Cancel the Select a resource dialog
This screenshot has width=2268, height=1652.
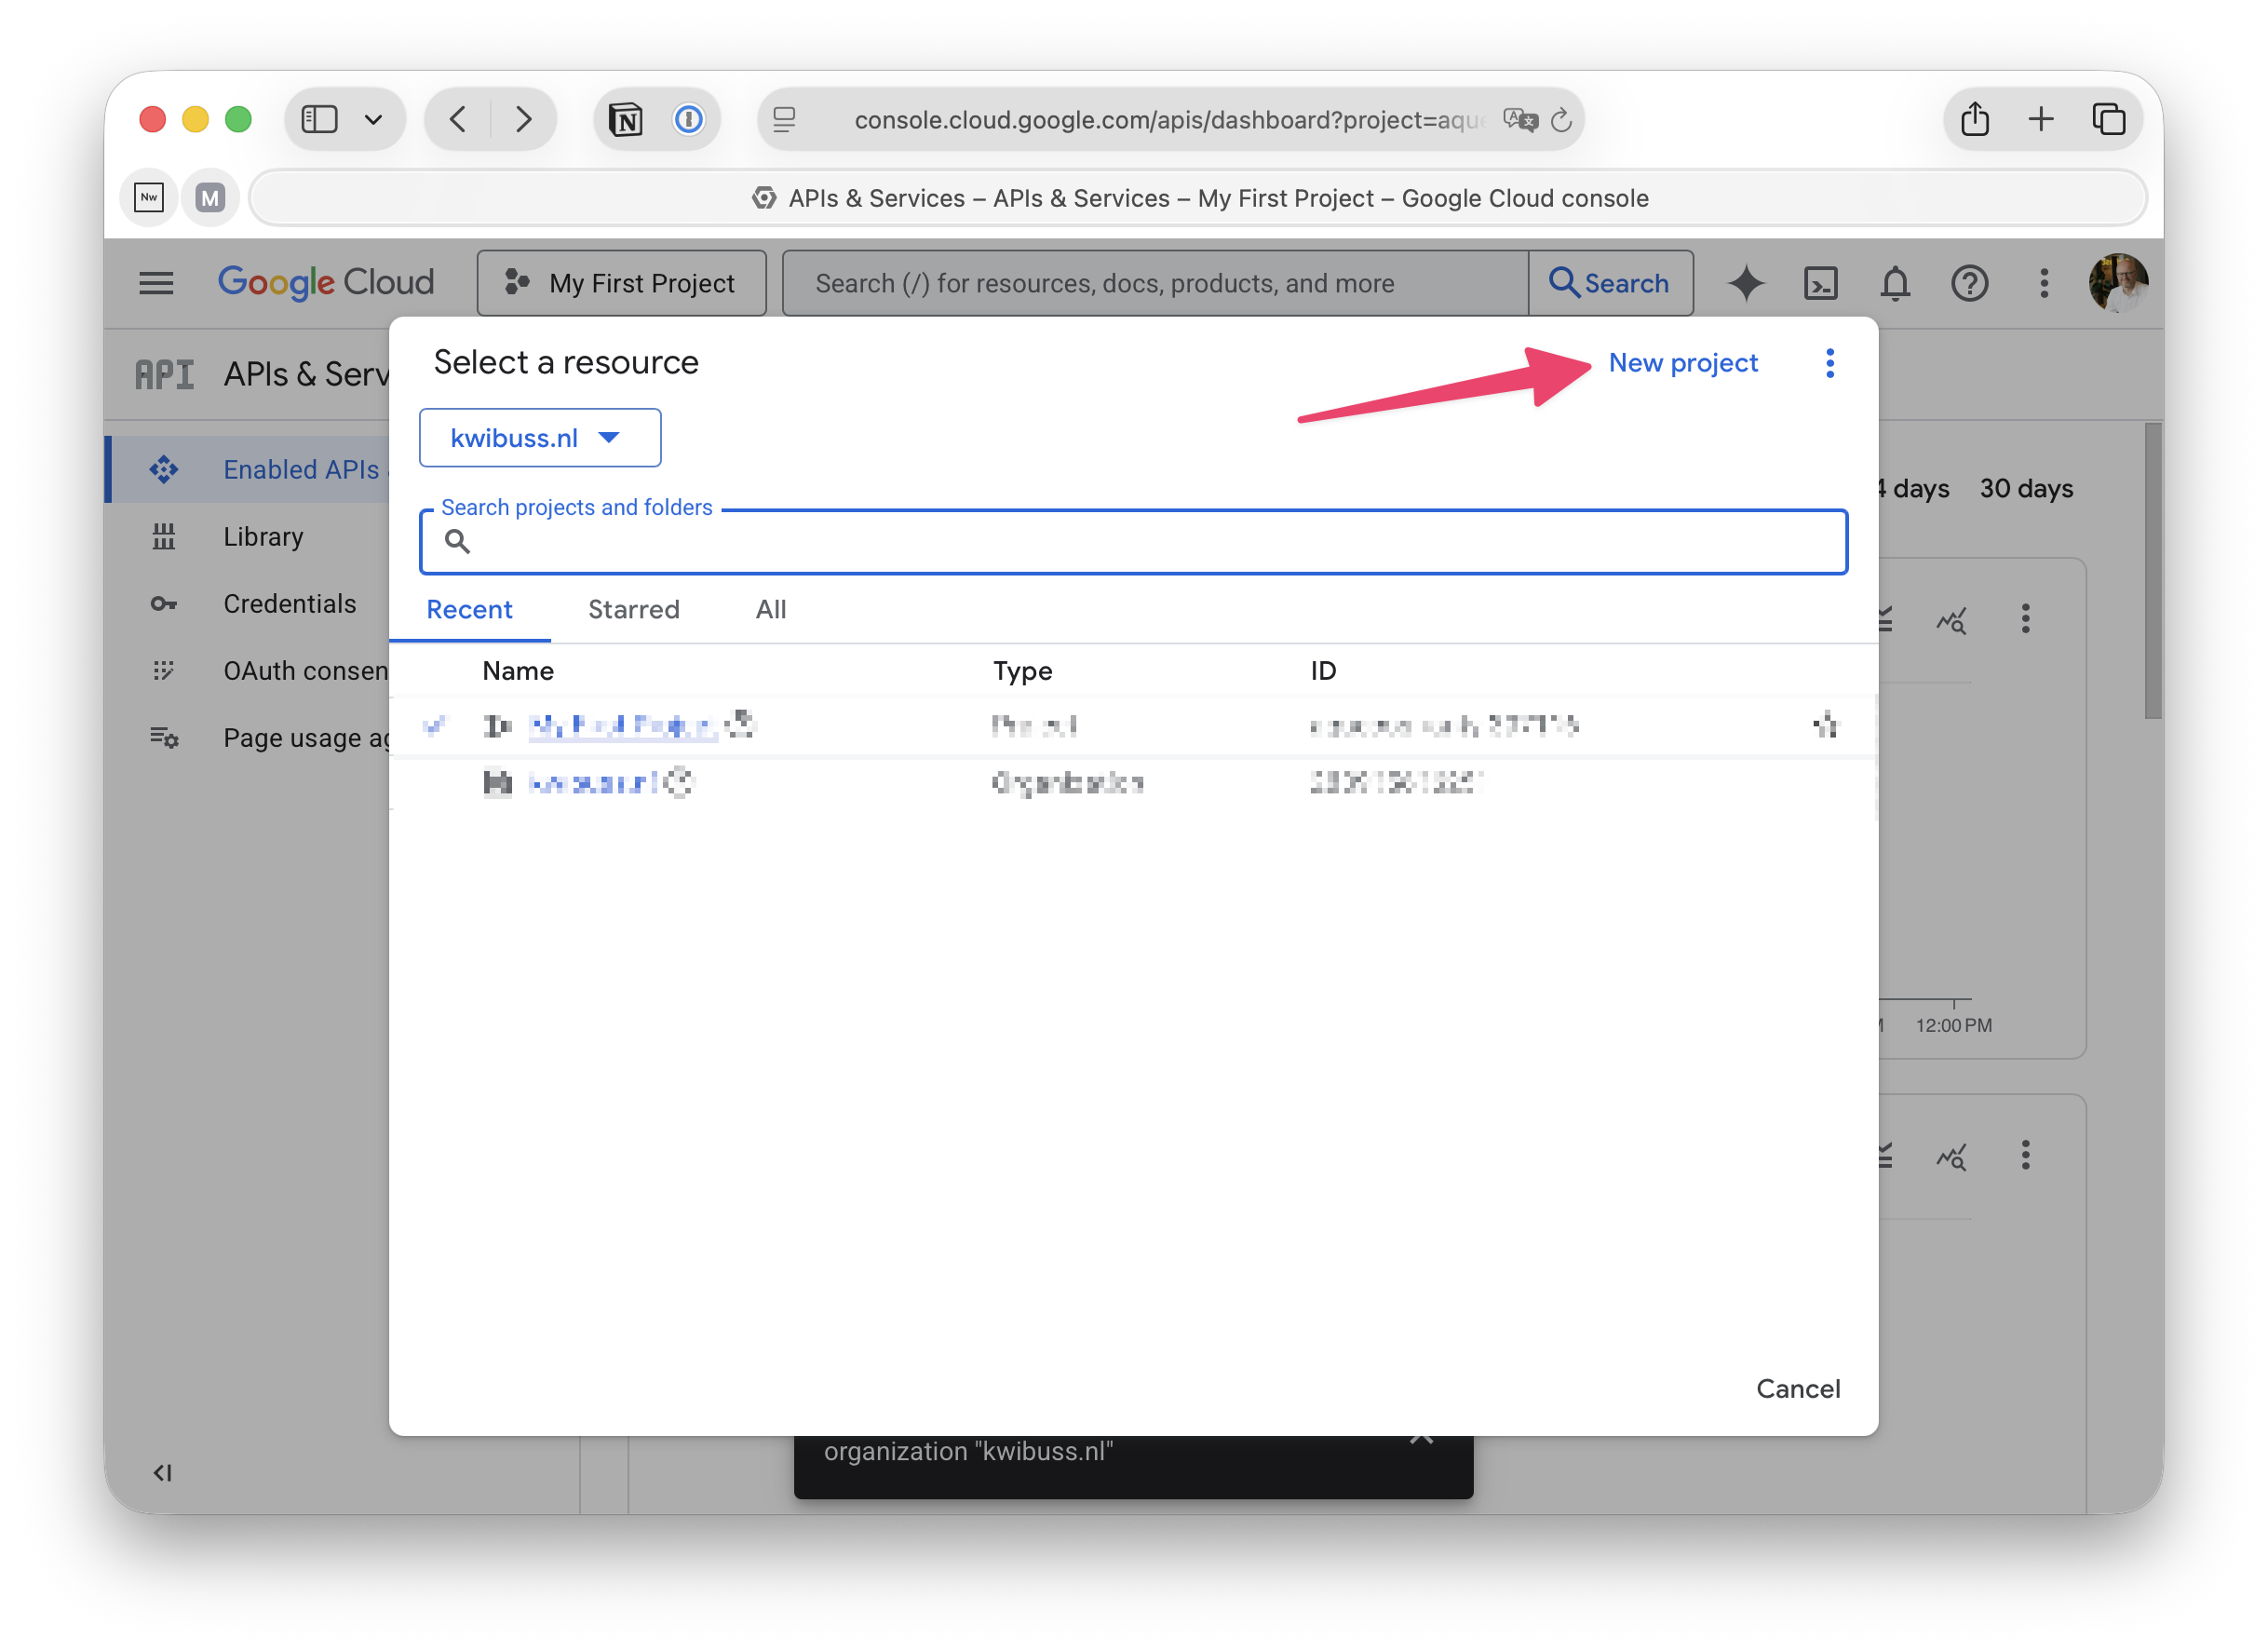[x=1797, y=1388]
